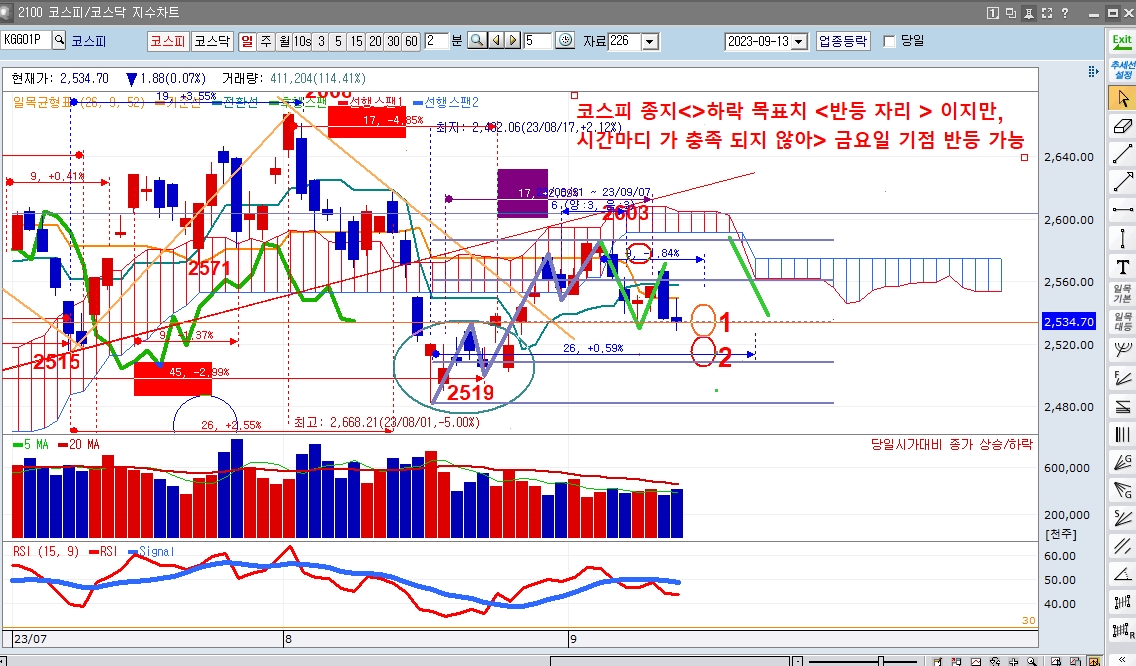Image resolution: width=1136 pixels, height=666 pixels.
Task: Click the Exit button in the drawing toolbar
Action: (x=1122, y=41)
